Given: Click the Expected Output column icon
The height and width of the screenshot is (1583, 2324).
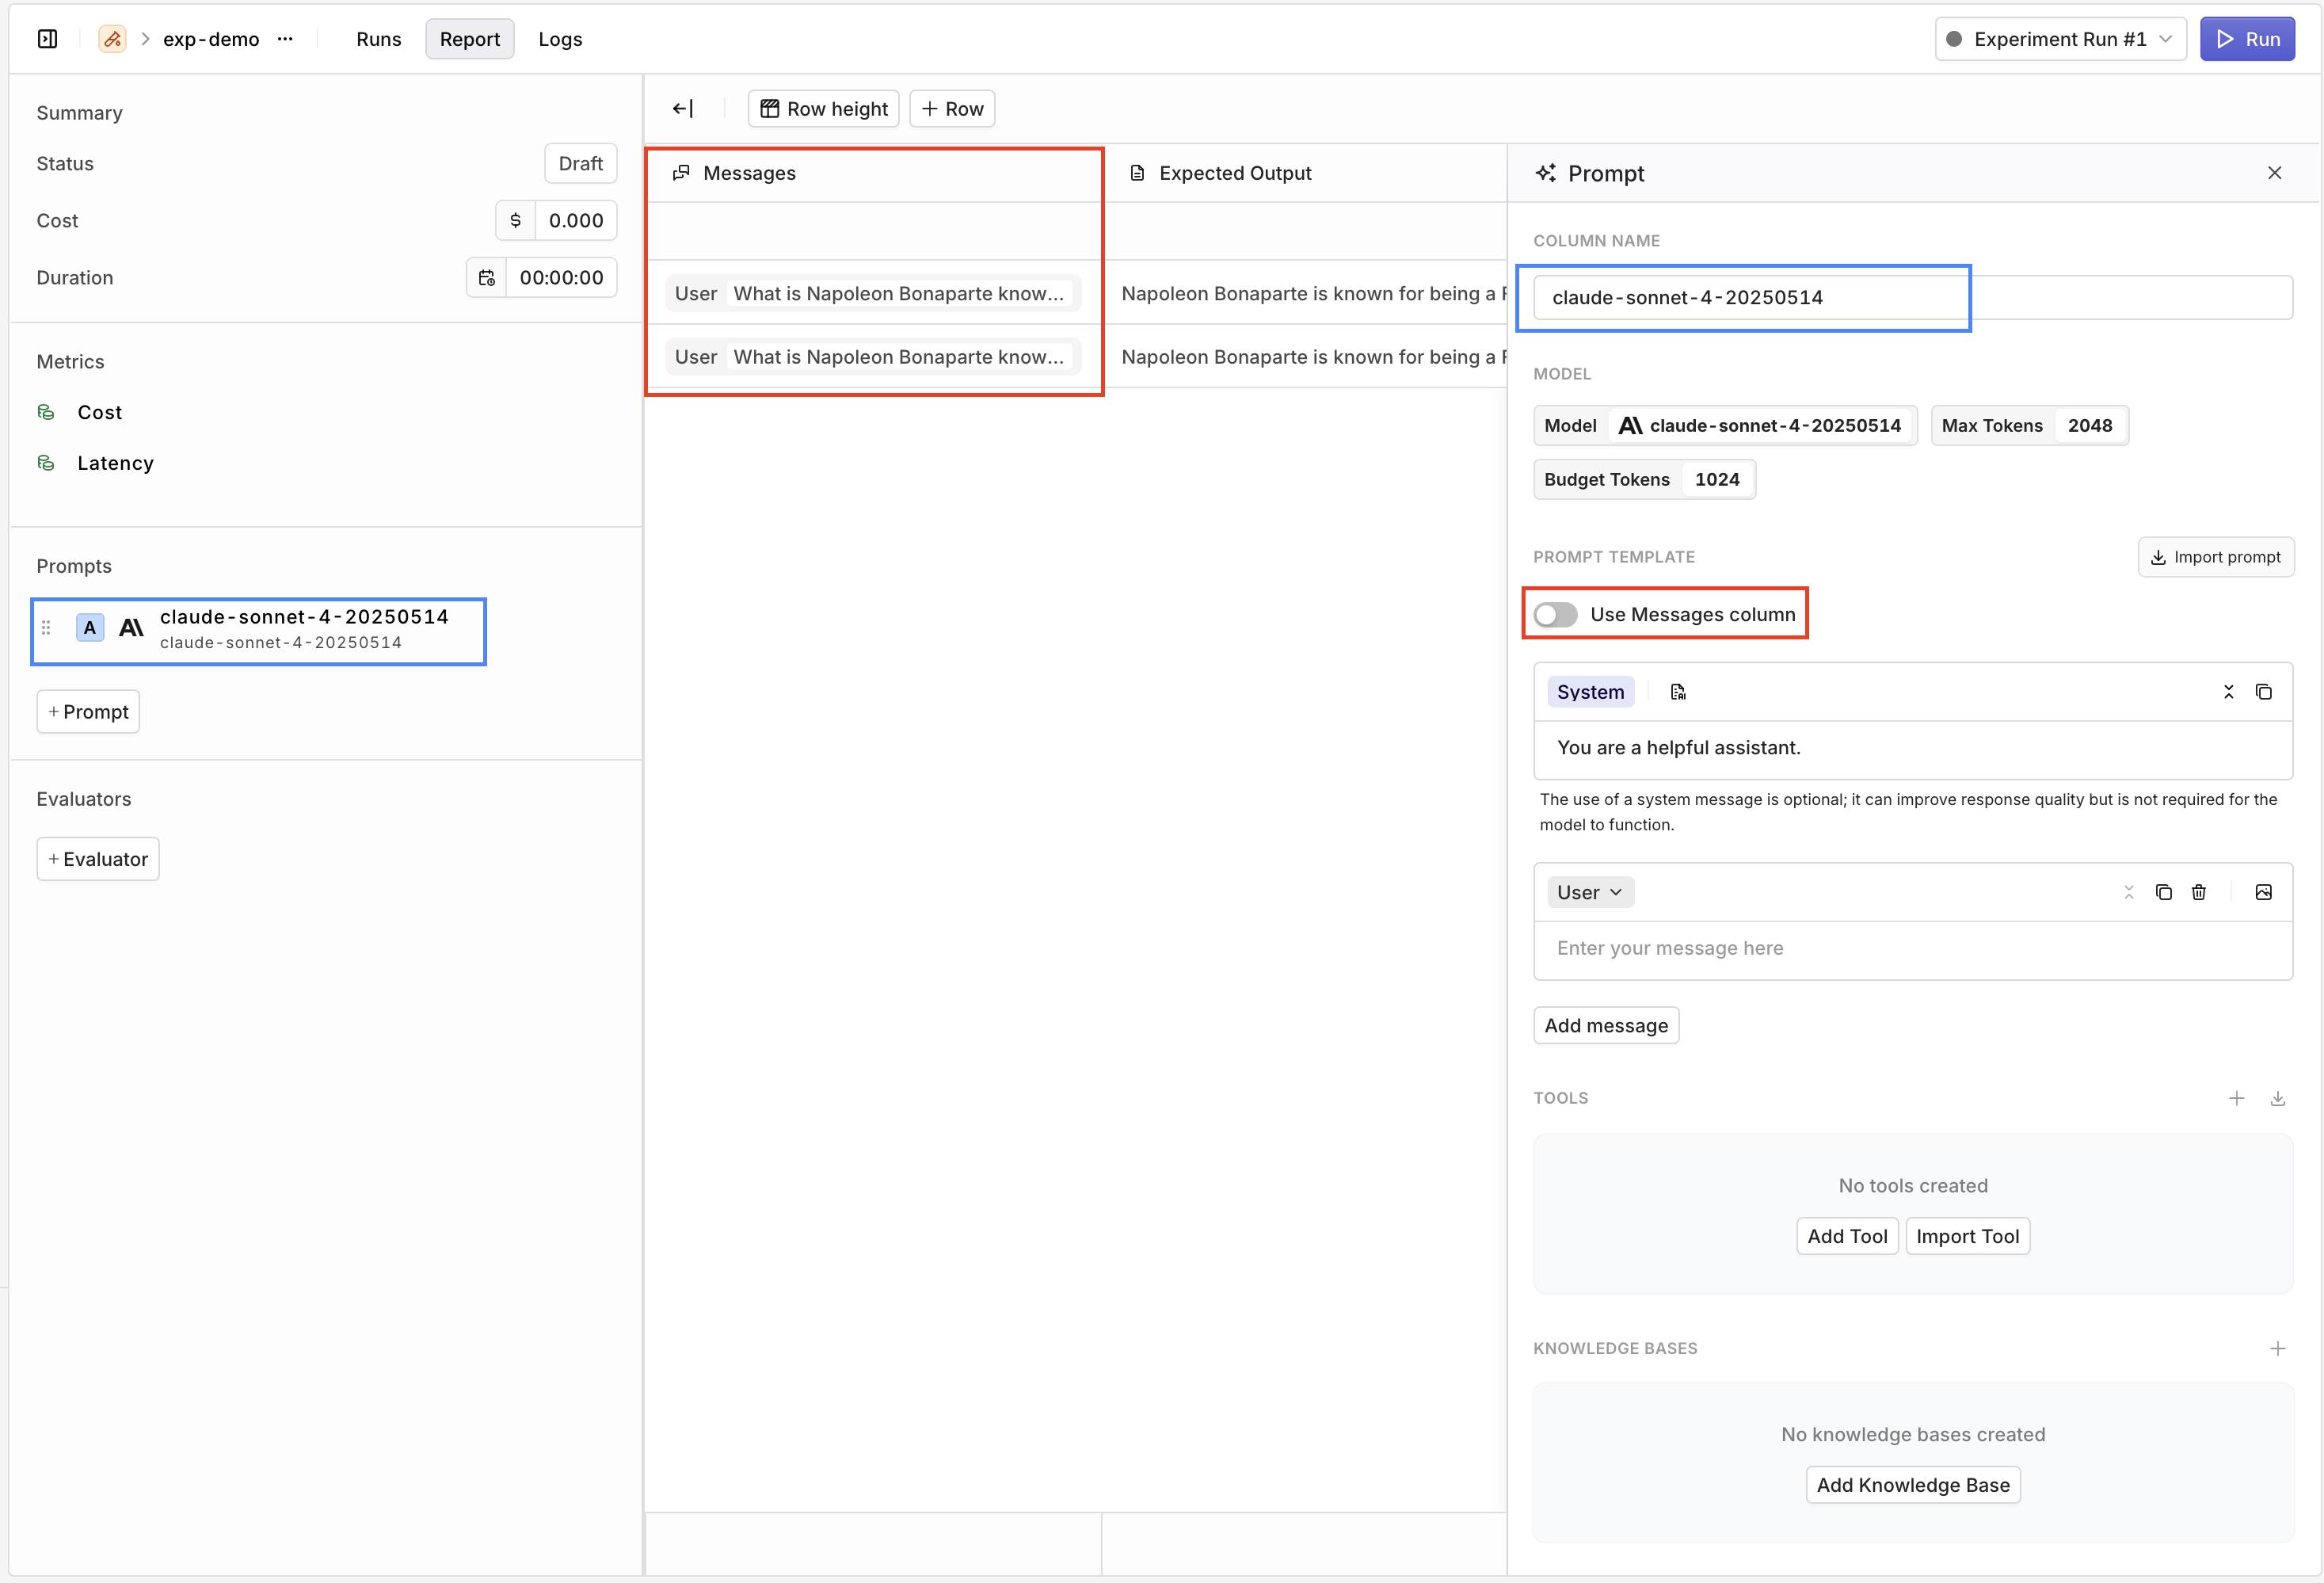Looking at the screenshot, I should 1137,173.
